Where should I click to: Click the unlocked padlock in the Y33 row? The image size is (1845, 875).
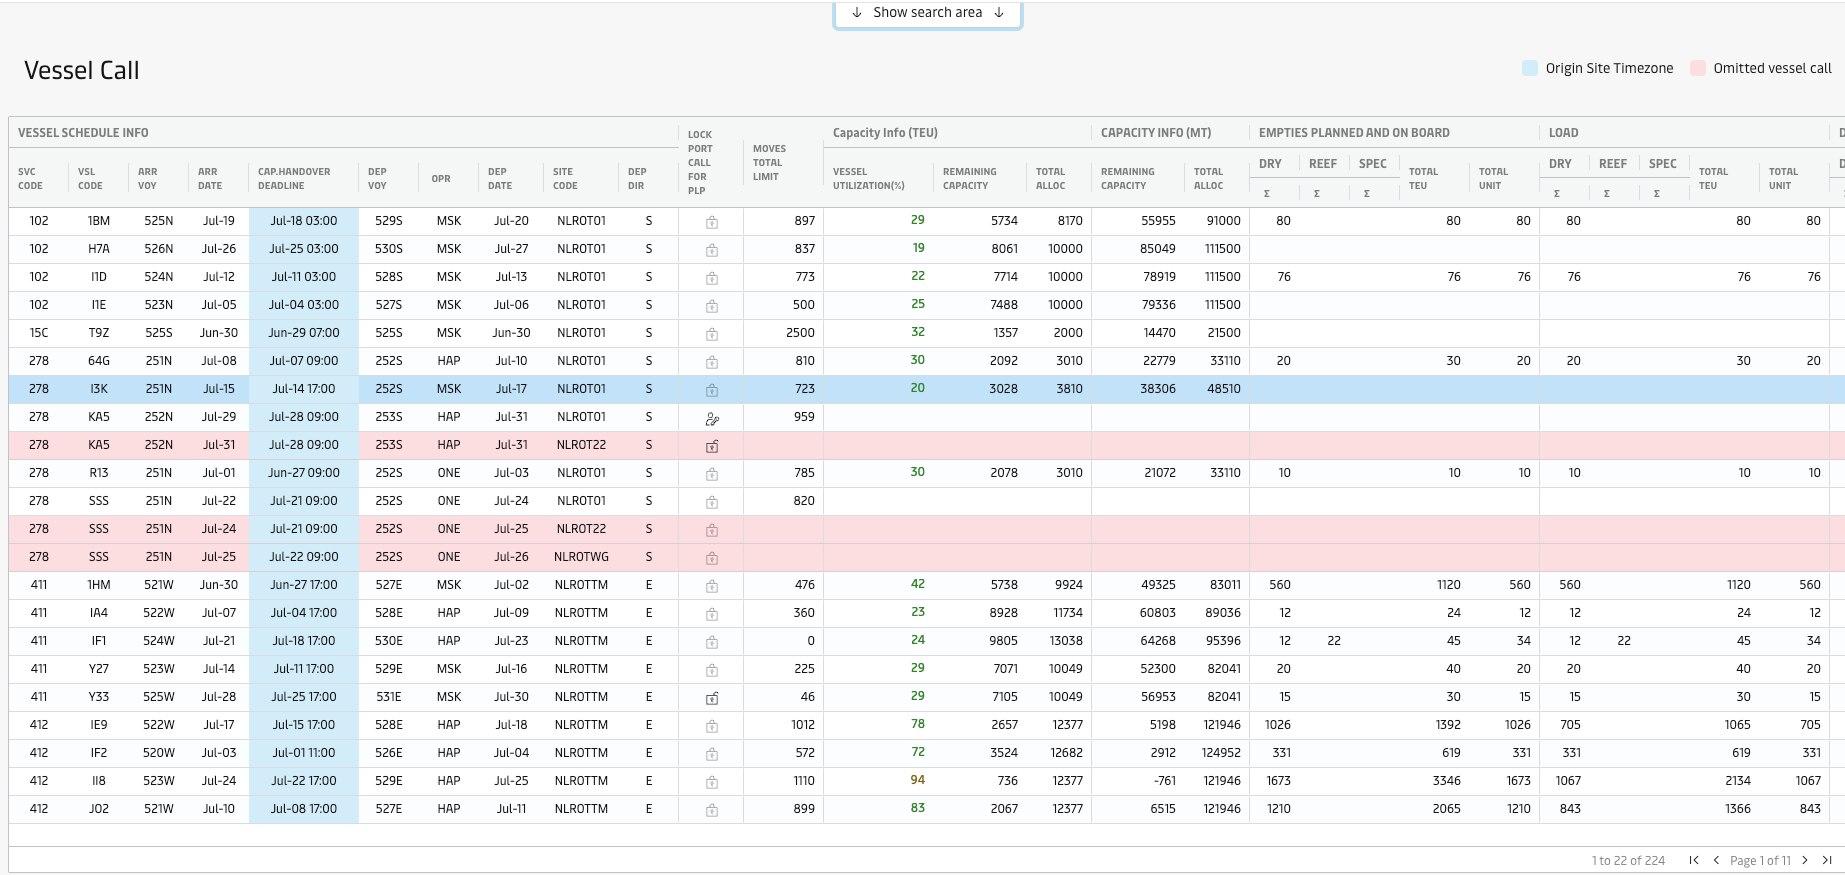(712, 698)
